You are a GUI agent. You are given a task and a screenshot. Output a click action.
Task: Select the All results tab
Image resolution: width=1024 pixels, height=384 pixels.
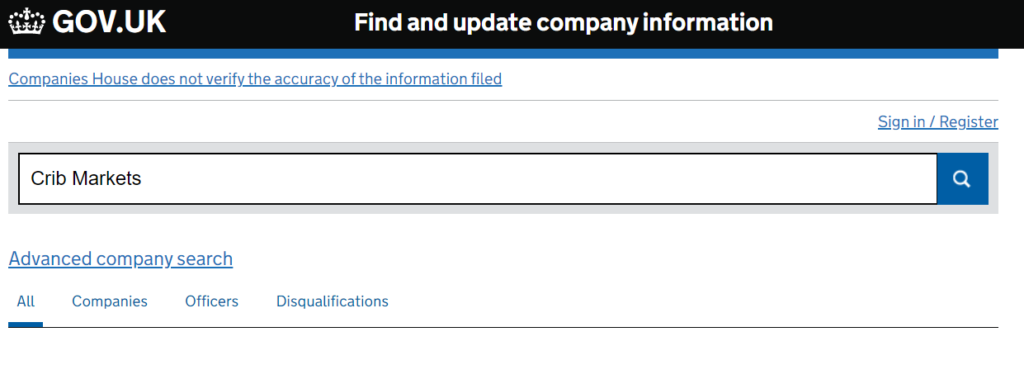[x=25, y=302]
